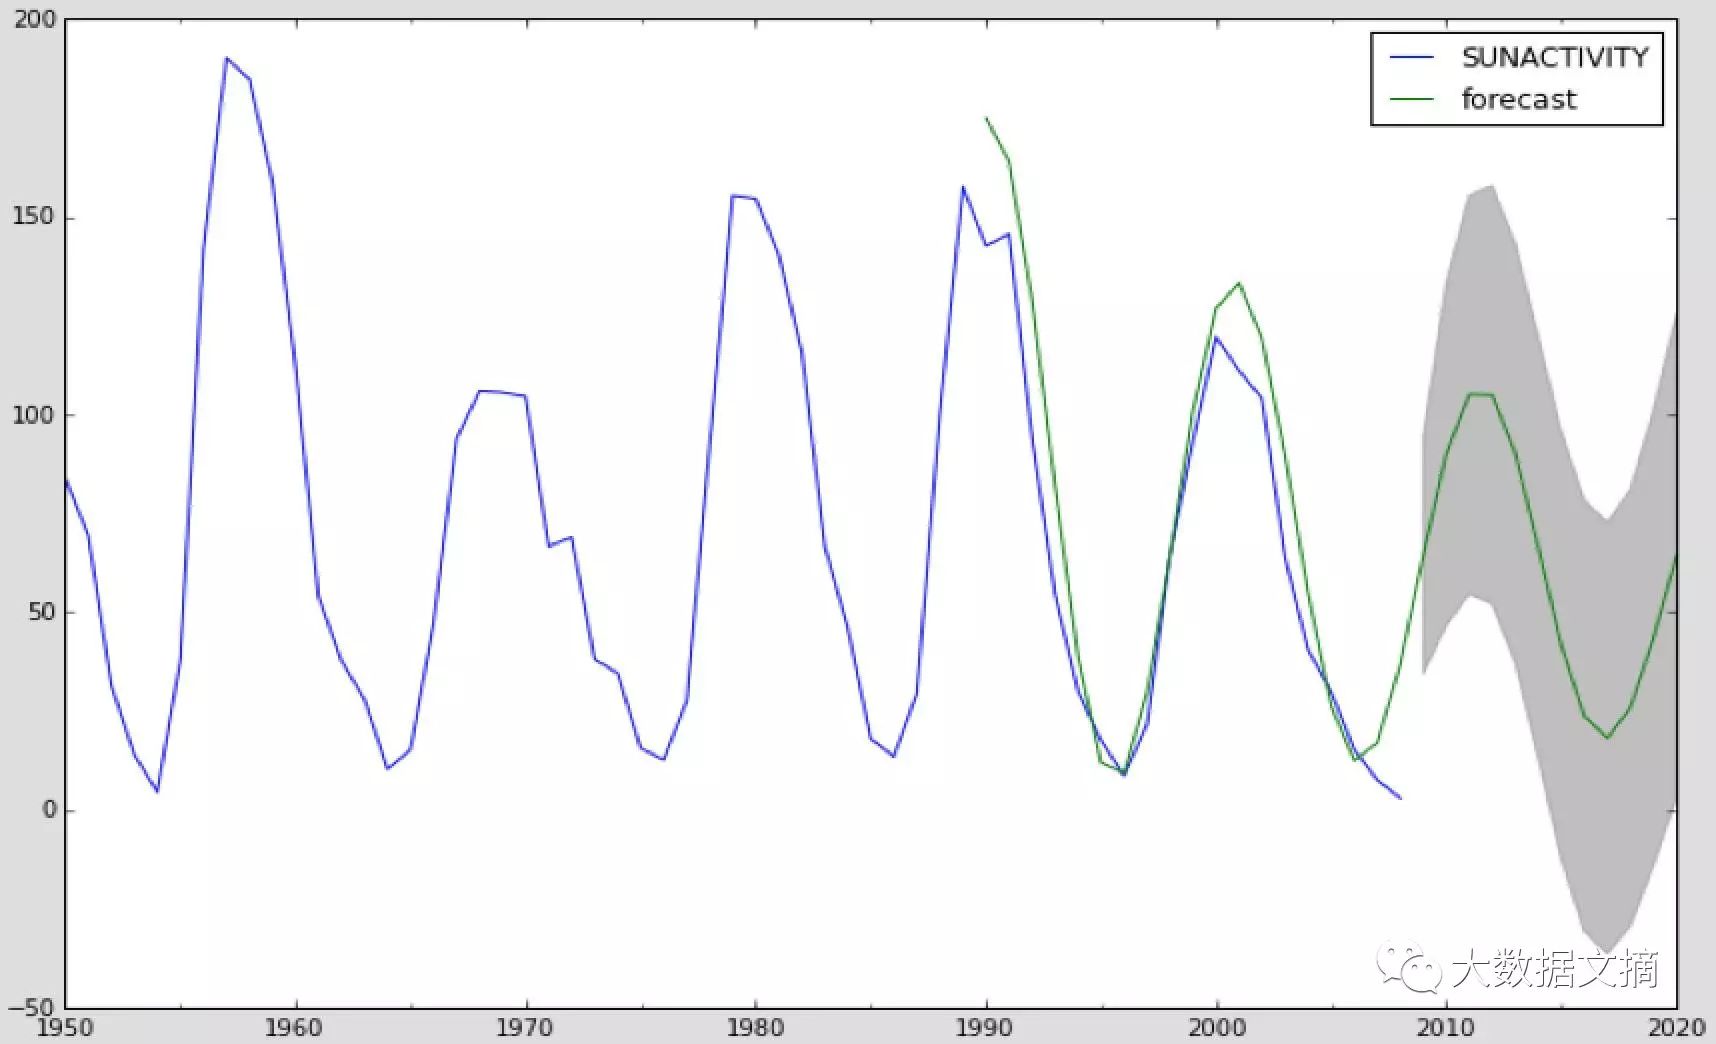Click the y-axis label 50

coord(42,612)
